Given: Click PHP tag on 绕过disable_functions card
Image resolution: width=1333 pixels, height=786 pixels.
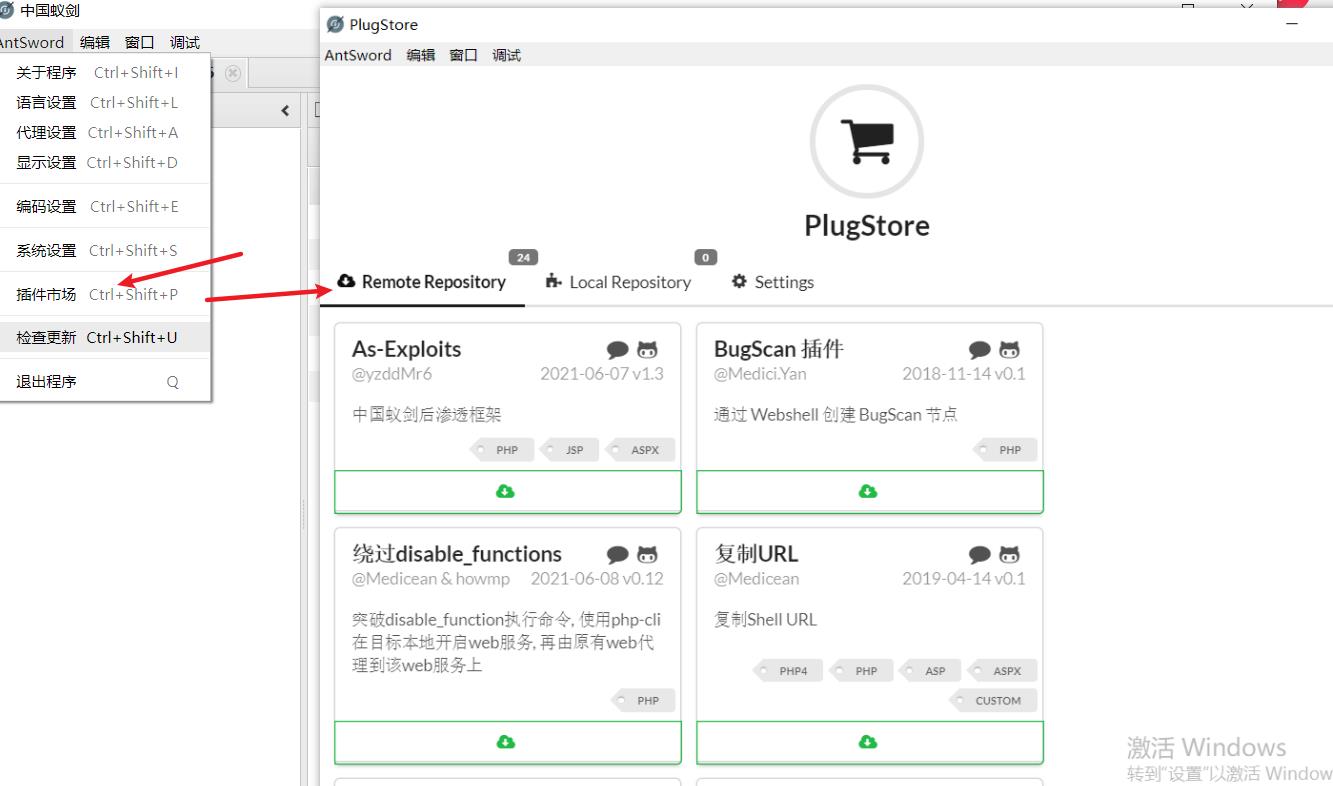Looking at the screenshot, I should coord(643,700).
